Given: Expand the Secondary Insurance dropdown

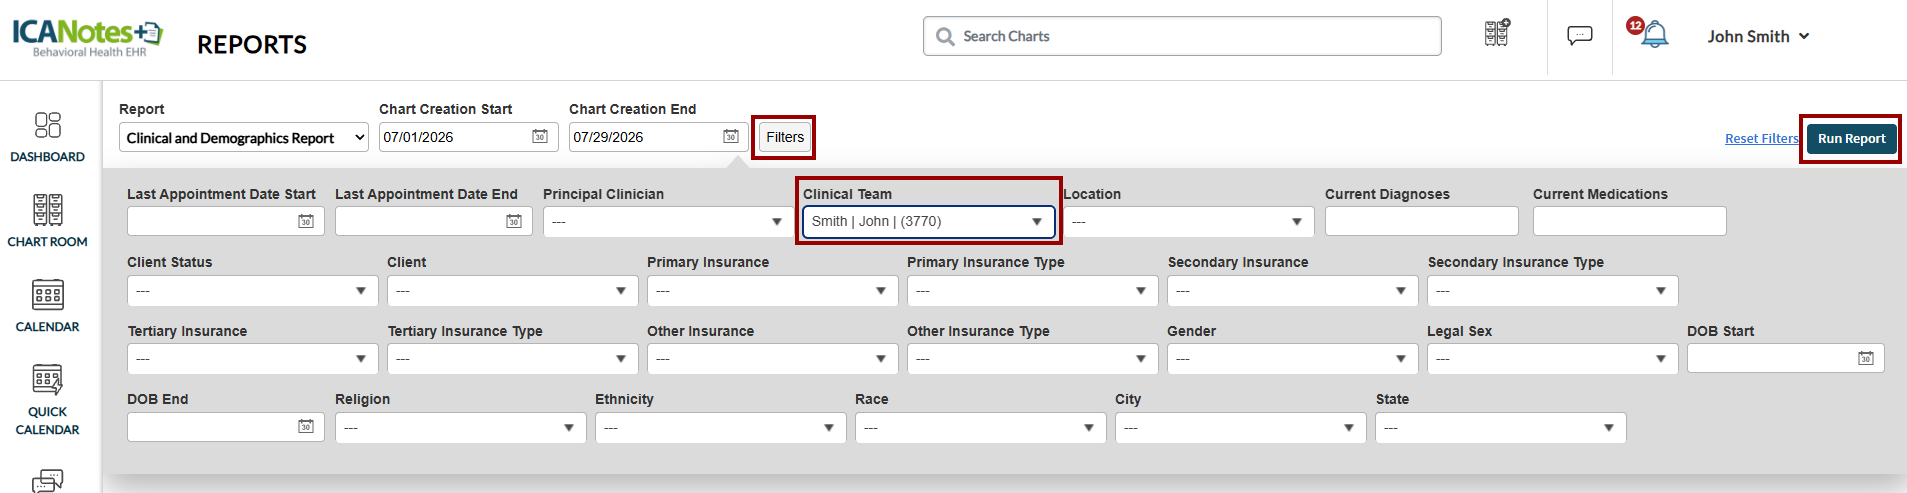Looking at the screenshot, I should click(x=1292, y=290).
